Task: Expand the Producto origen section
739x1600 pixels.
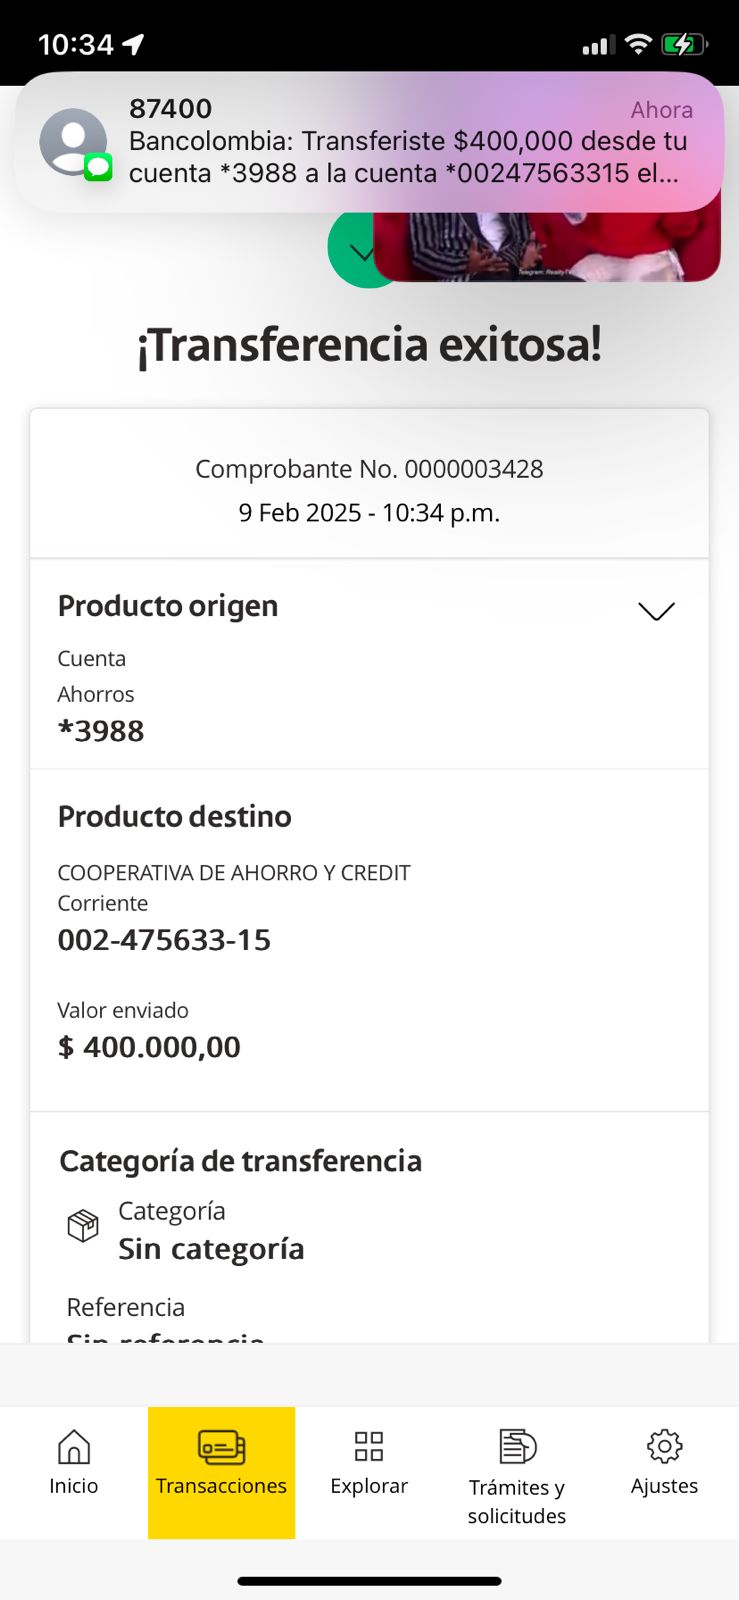Action: (656, 611)
